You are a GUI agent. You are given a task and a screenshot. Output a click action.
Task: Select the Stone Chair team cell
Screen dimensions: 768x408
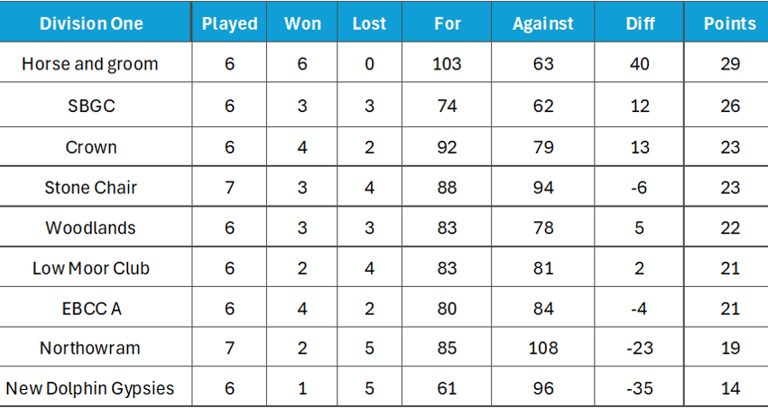(91, 187)
